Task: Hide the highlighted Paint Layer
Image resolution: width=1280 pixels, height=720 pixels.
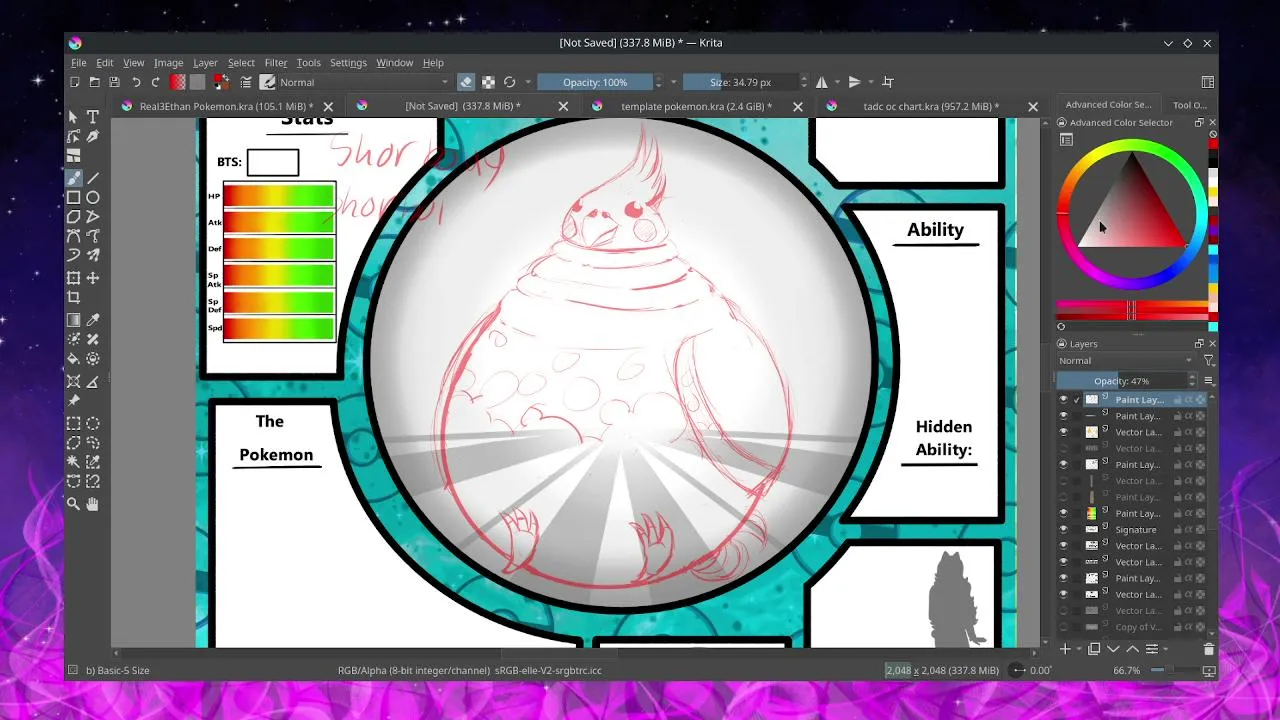Action: click(1063, 400)
